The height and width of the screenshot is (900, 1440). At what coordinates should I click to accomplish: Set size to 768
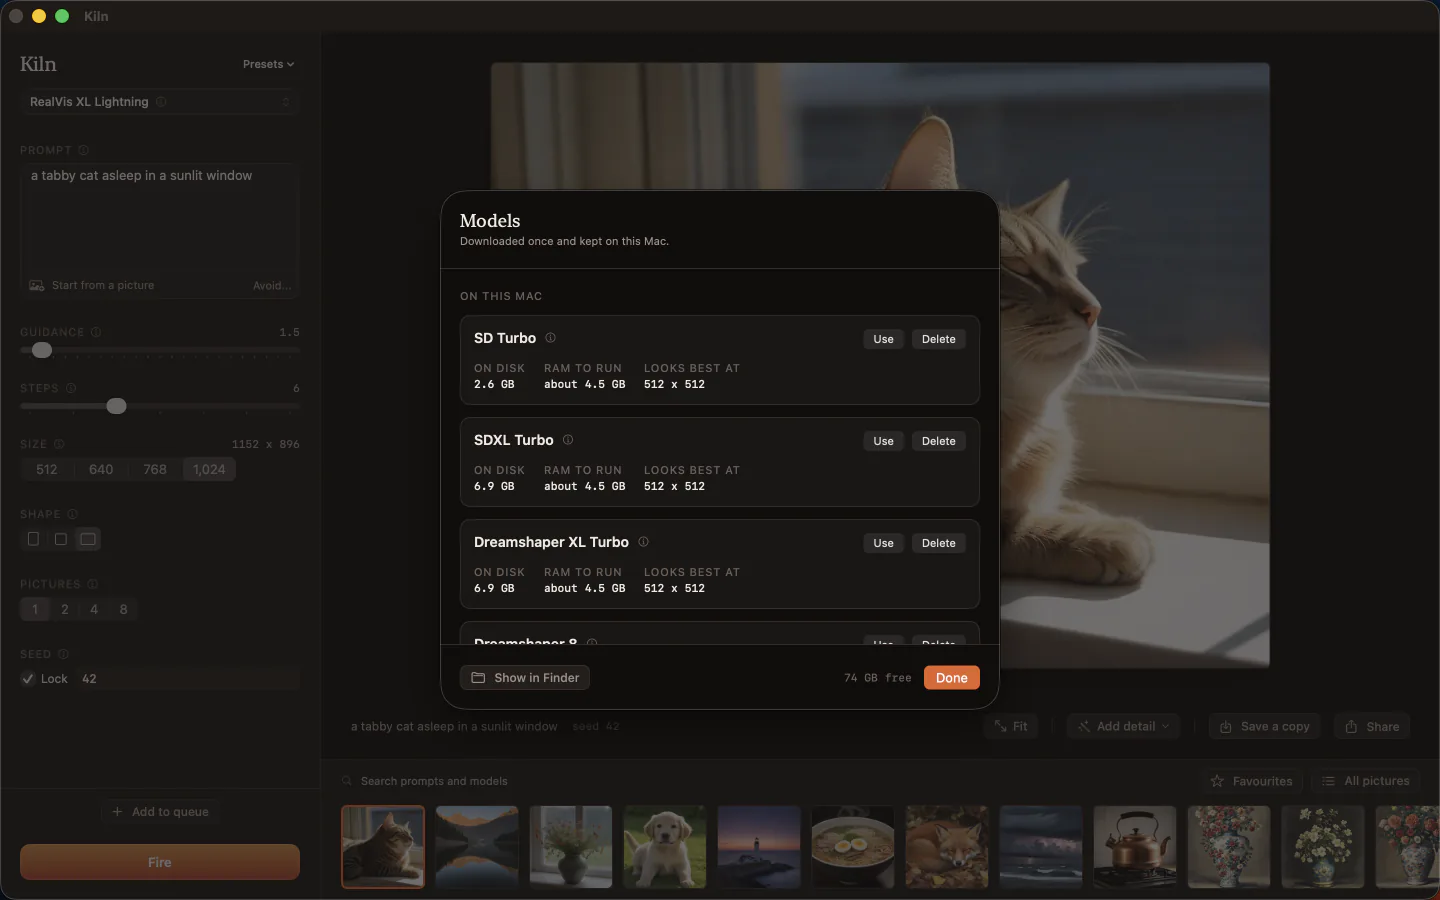click(155, 469)
